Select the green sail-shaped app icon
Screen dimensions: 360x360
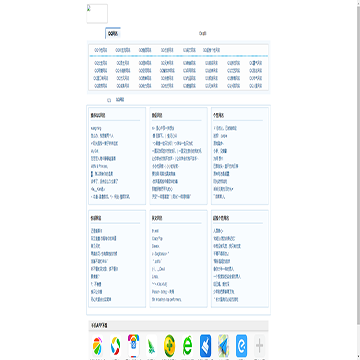pos(151,347)
